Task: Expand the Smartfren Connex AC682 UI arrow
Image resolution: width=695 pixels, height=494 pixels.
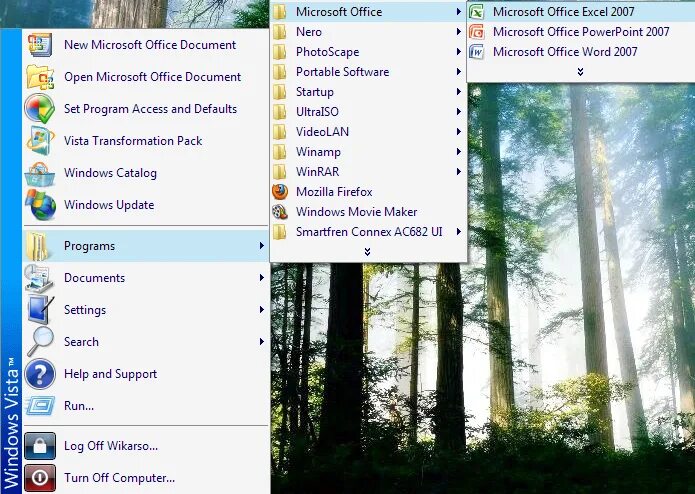Action: [459, 232]
